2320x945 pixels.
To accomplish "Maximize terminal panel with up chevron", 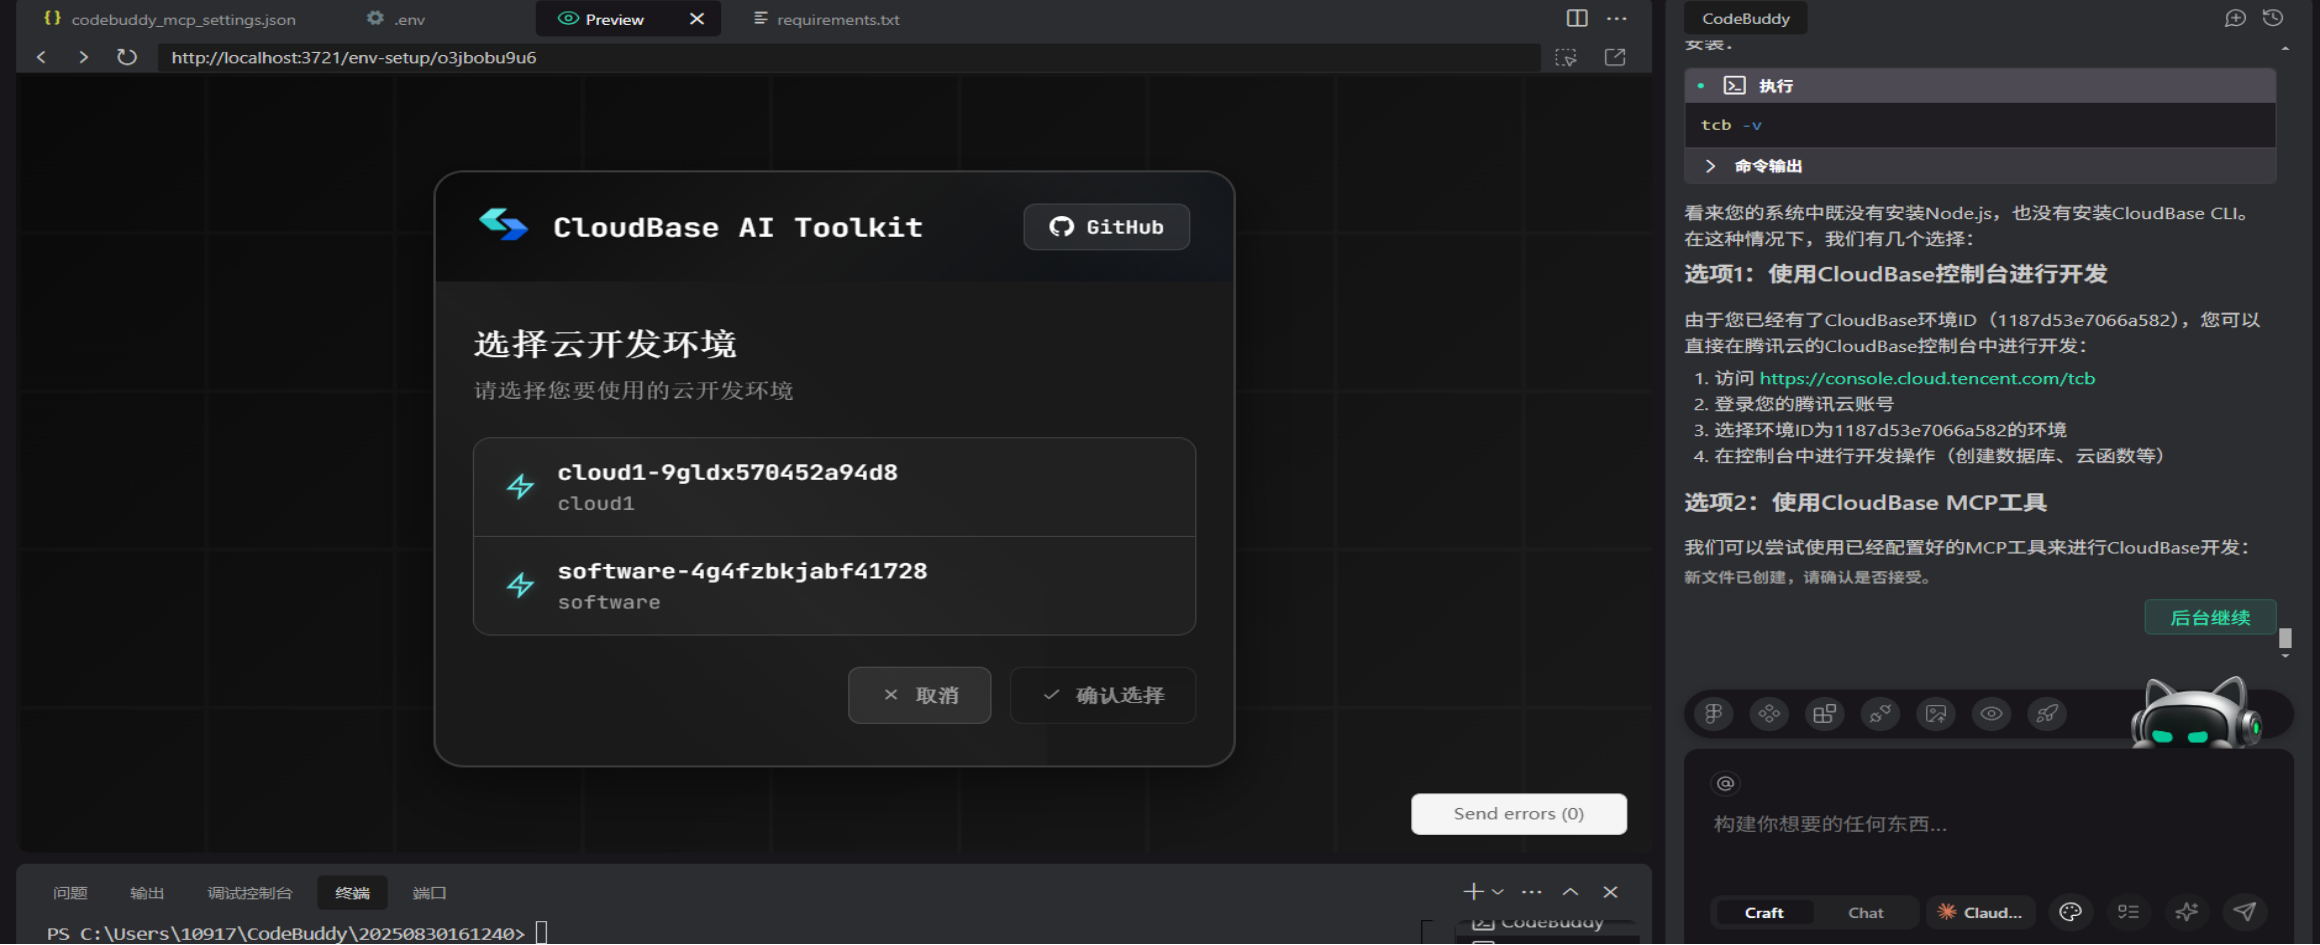I will coord(1571,891).
